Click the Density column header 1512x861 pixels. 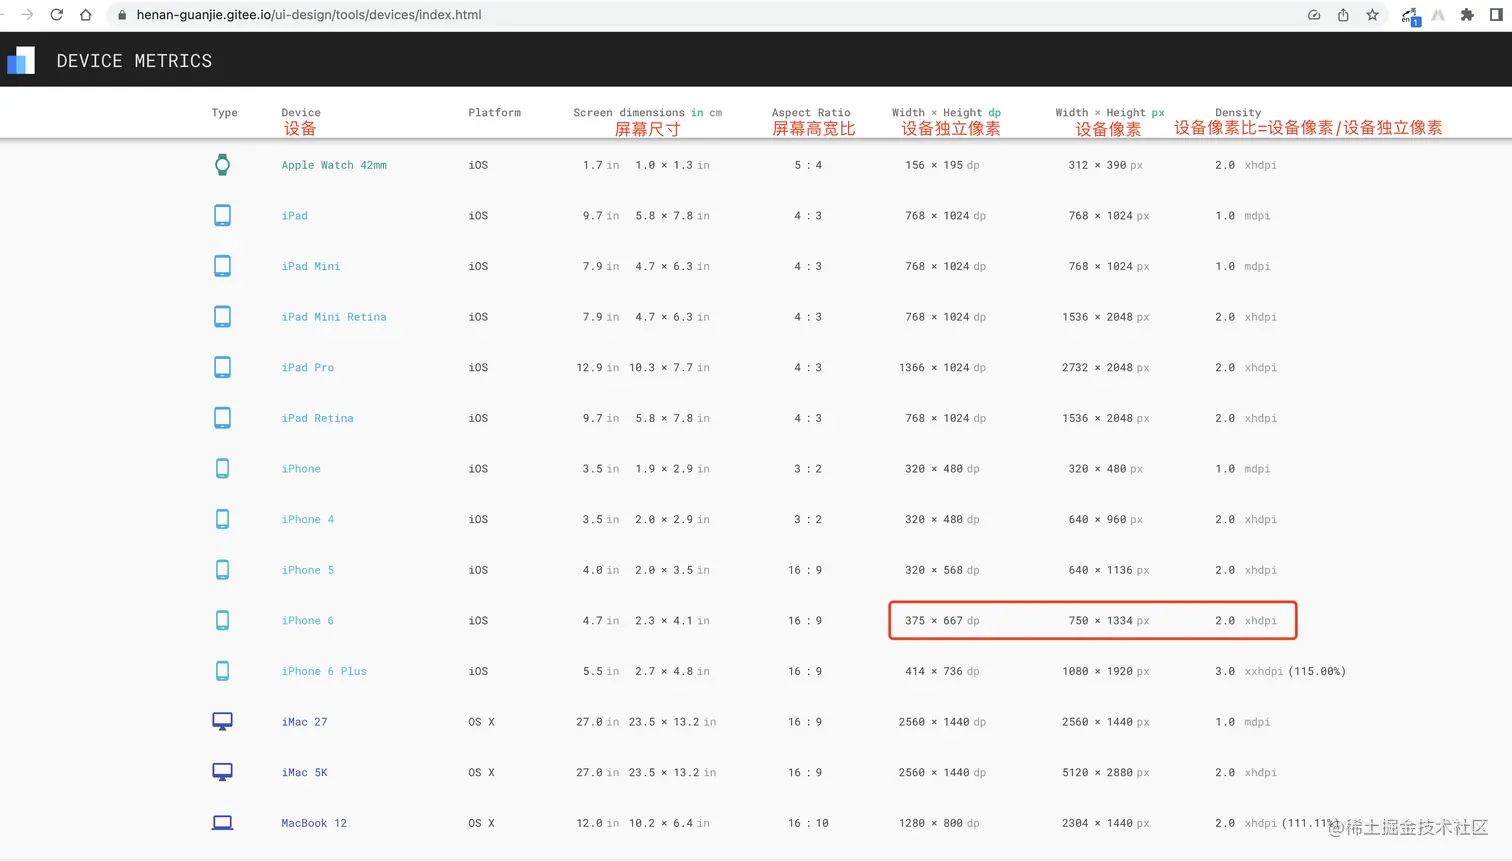point(1238,113)
